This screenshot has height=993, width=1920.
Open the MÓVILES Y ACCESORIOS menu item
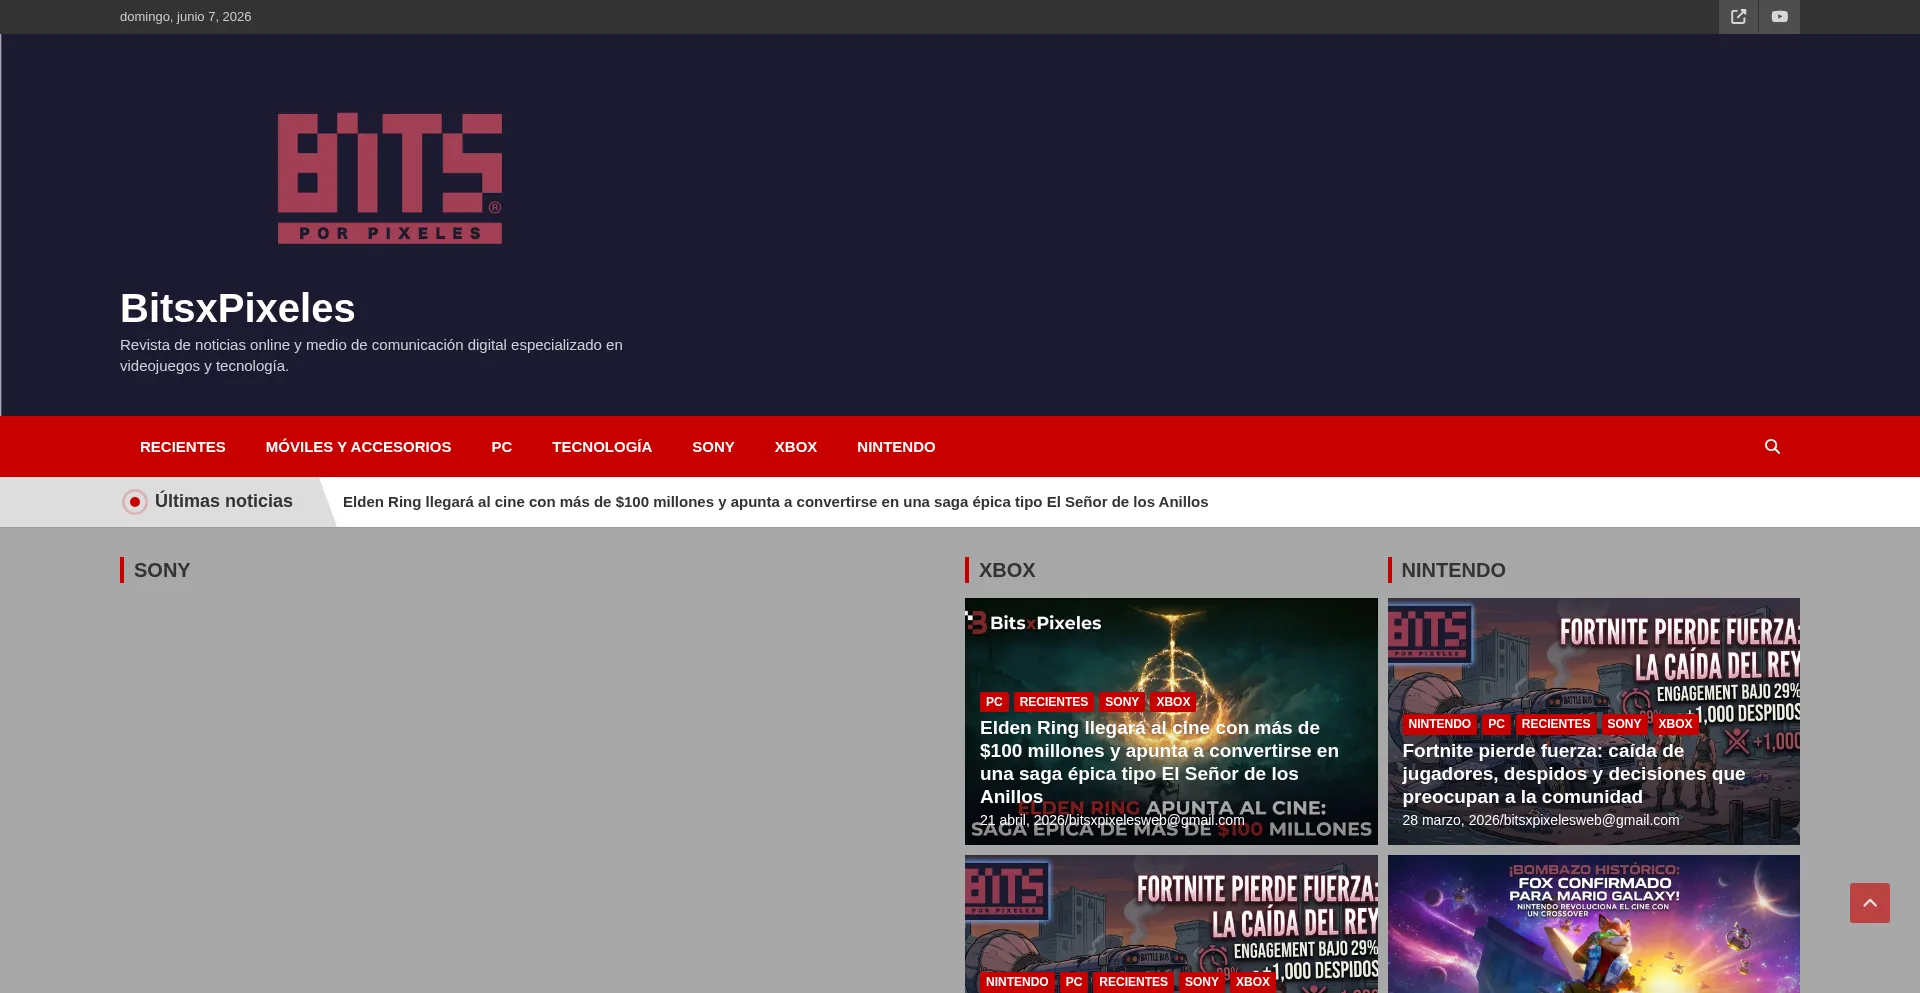point(358,447)
